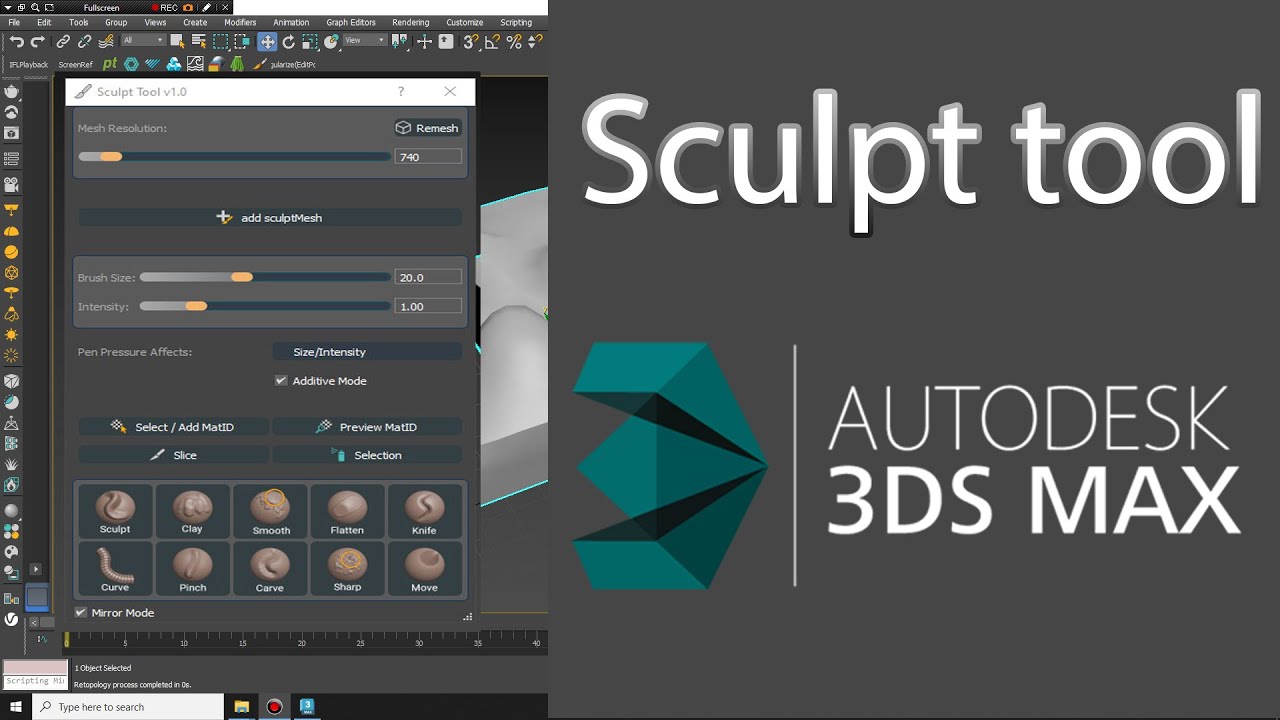
Task: Click the Slice button
Action: pyautogui.click(x=173, y=455)
